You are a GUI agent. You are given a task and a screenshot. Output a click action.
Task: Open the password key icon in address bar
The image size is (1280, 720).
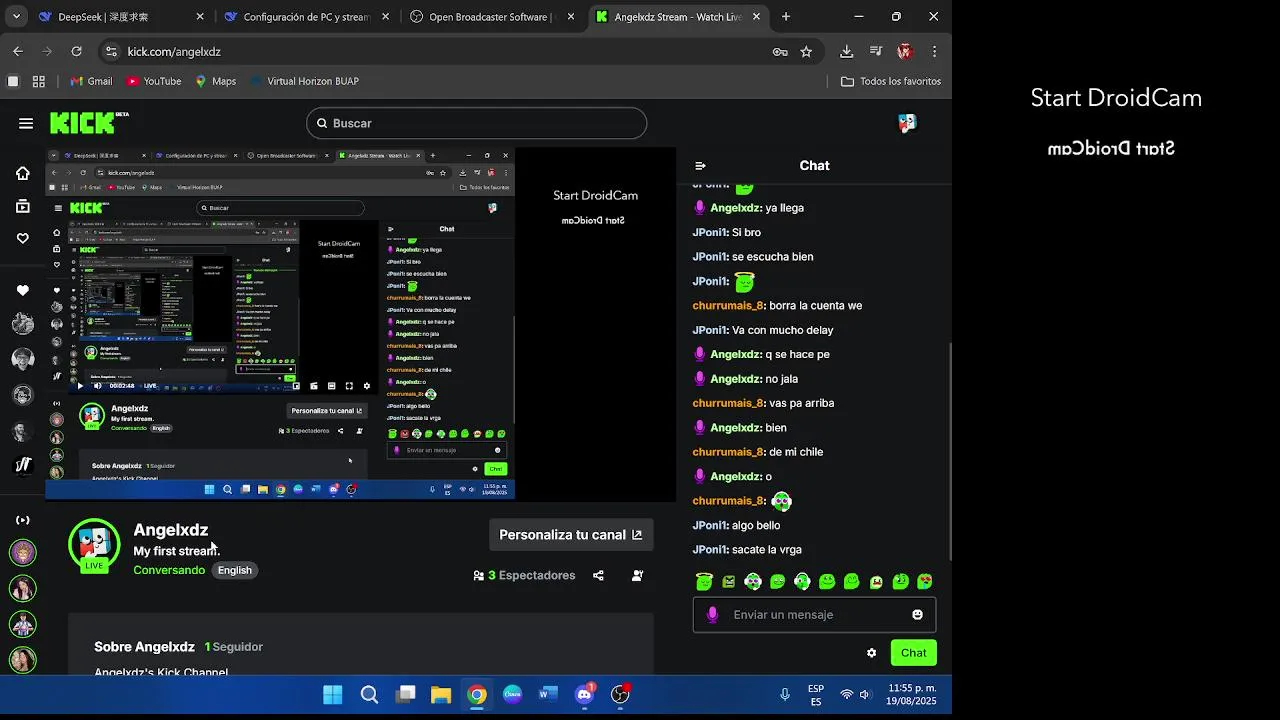pos(780,52)
